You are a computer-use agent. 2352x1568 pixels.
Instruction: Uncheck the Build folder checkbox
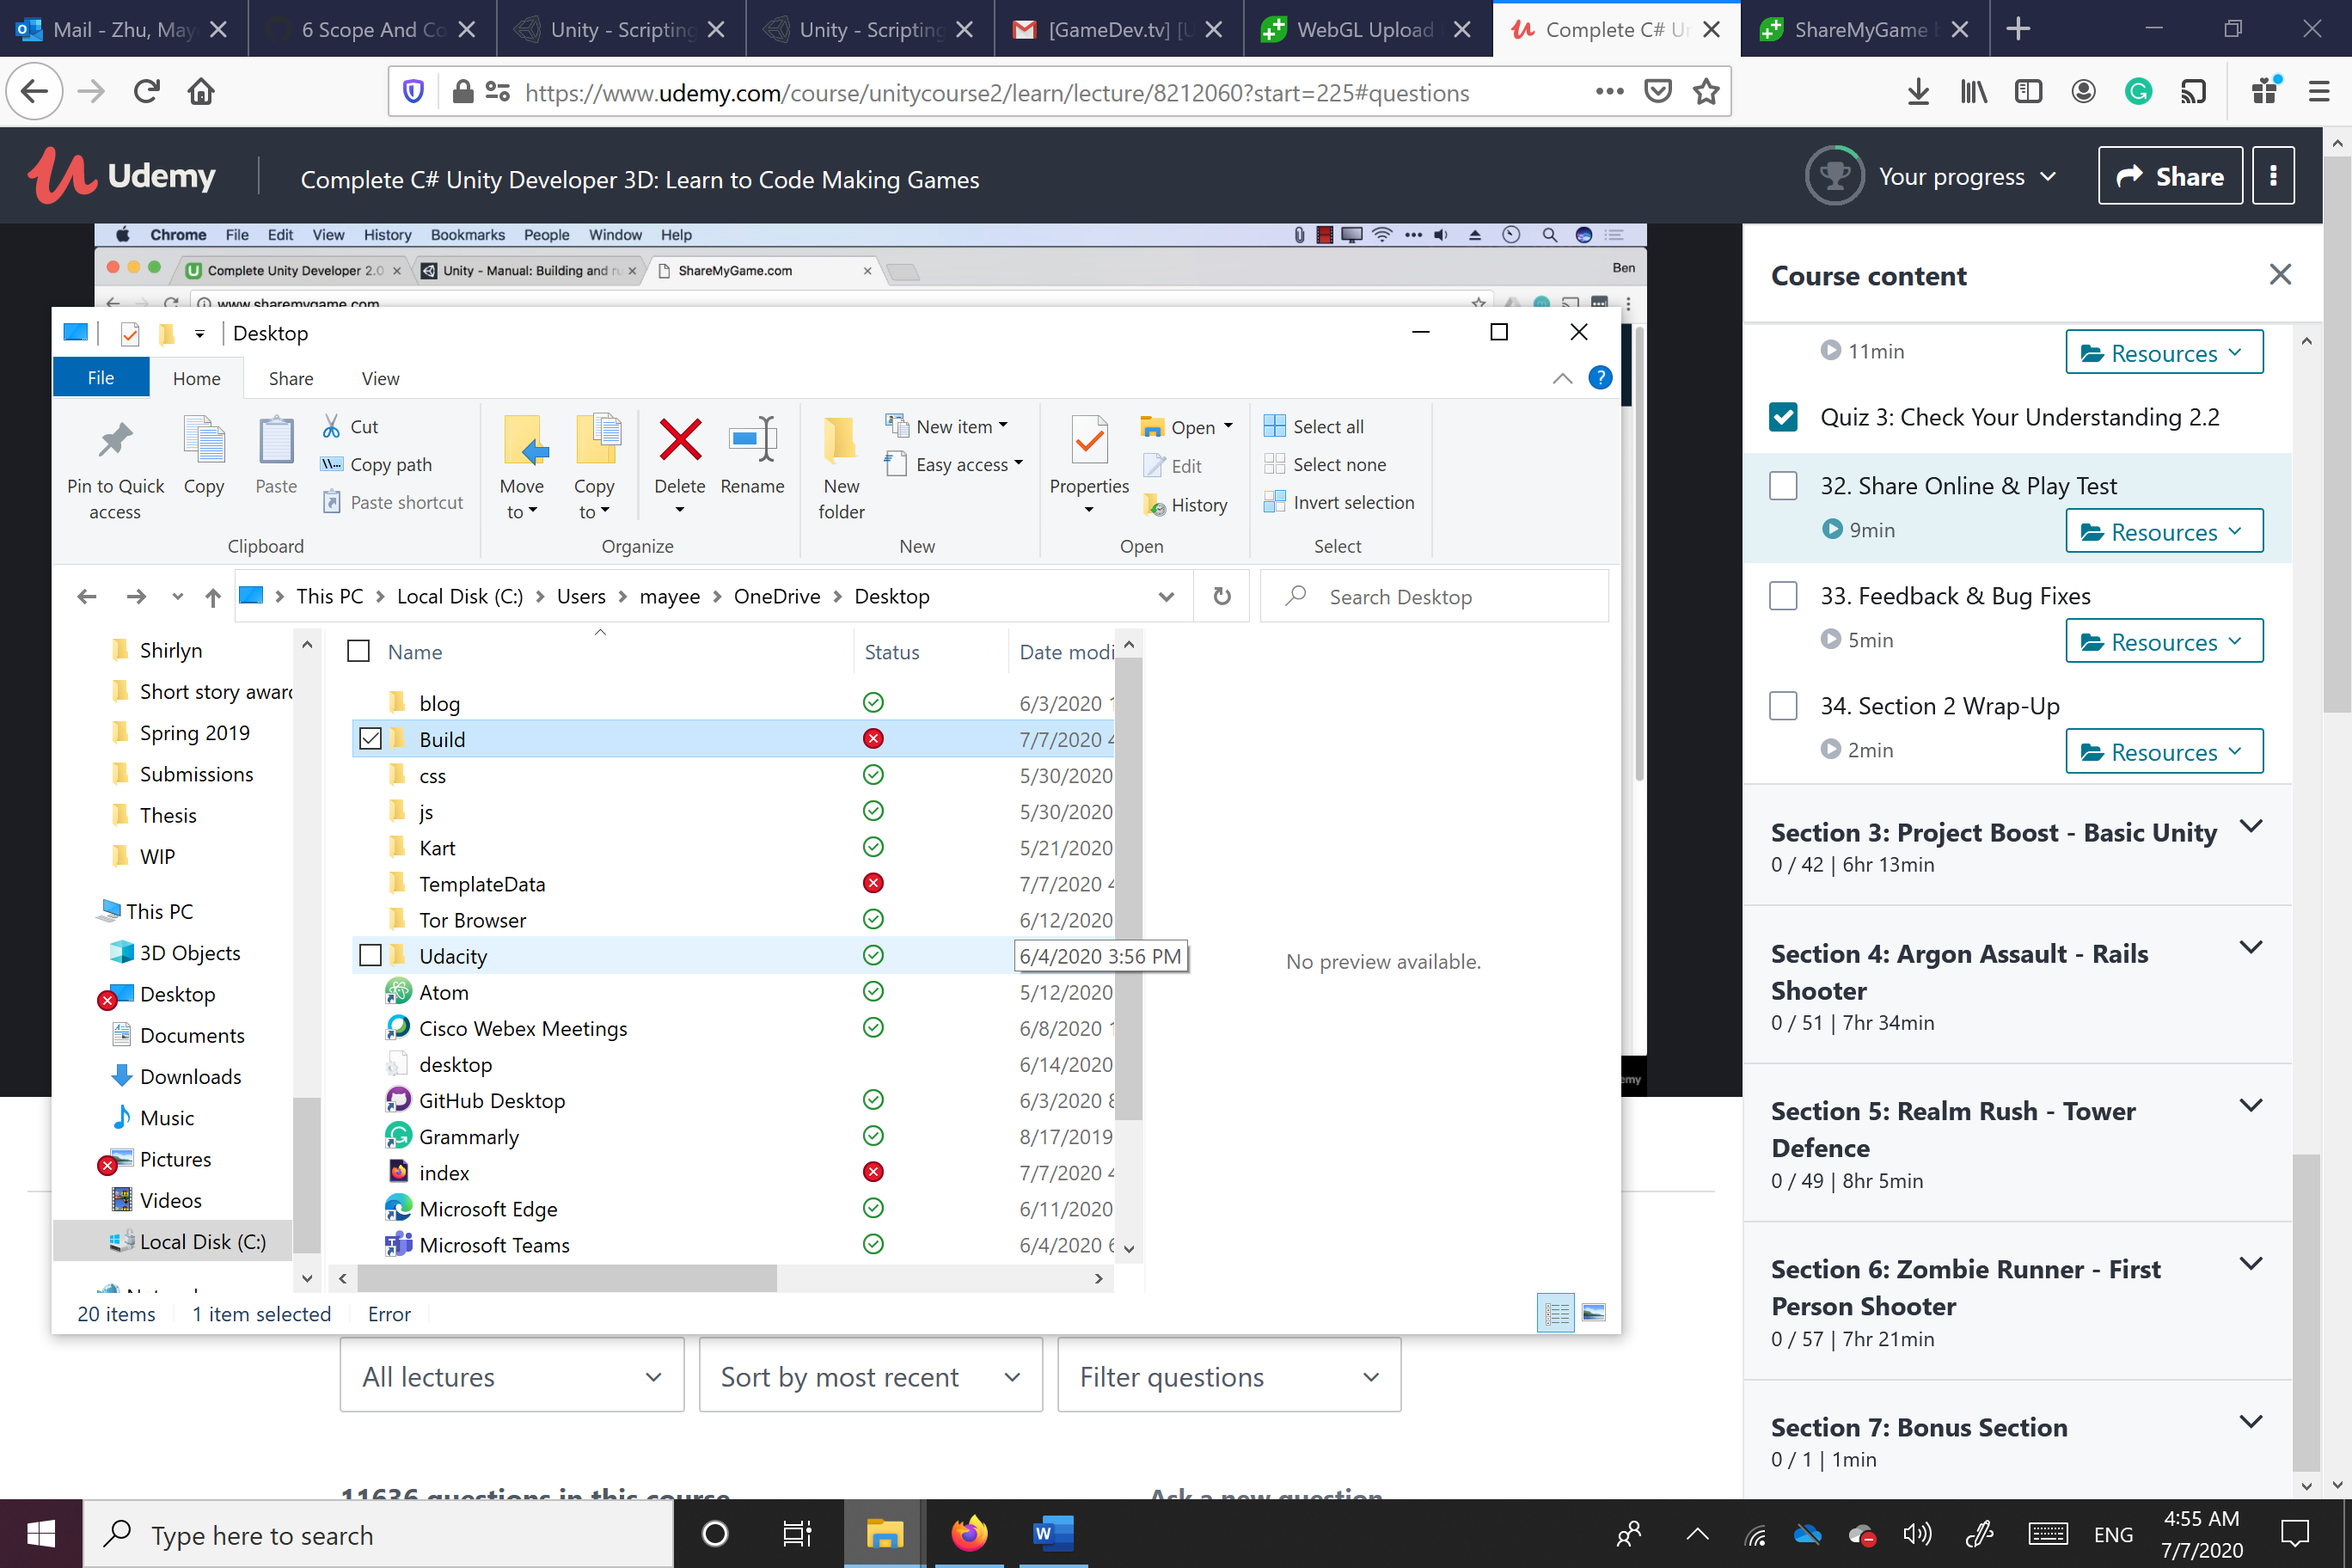[x=371, y=739]
